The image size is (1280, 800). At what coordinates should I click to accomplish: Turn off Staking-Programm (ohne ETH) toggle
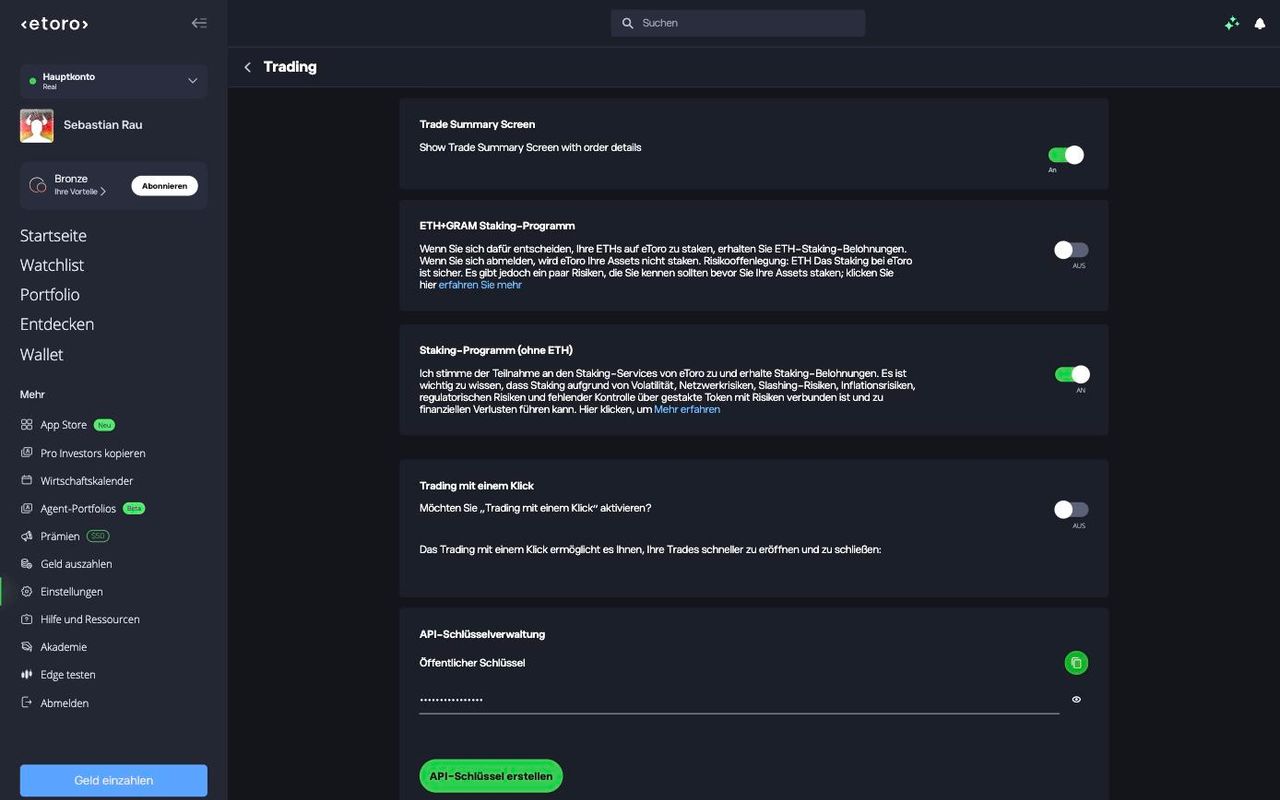pos(1072,375)
